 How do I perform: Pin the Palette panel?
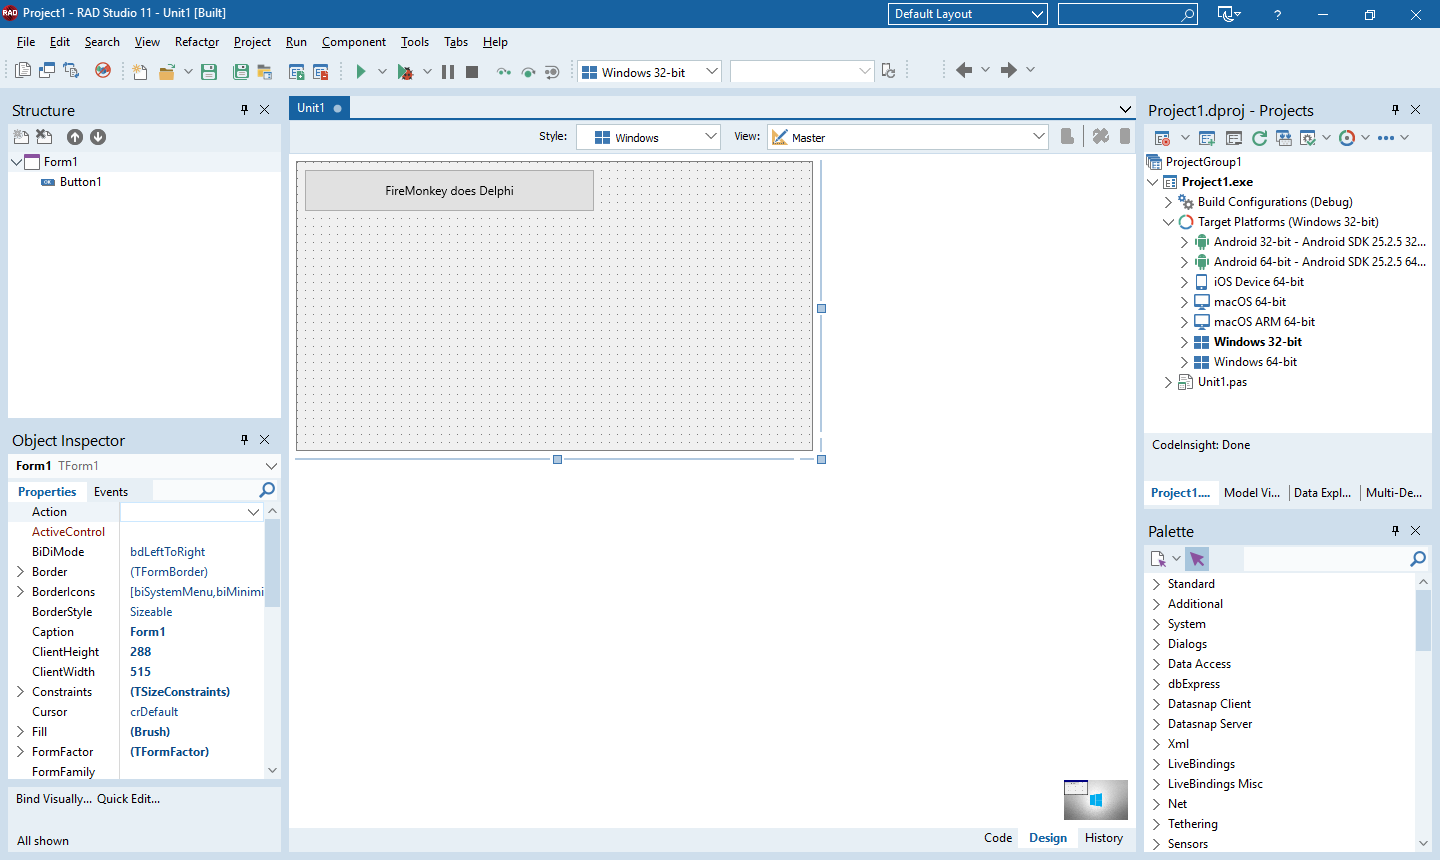click(1395, 531)
